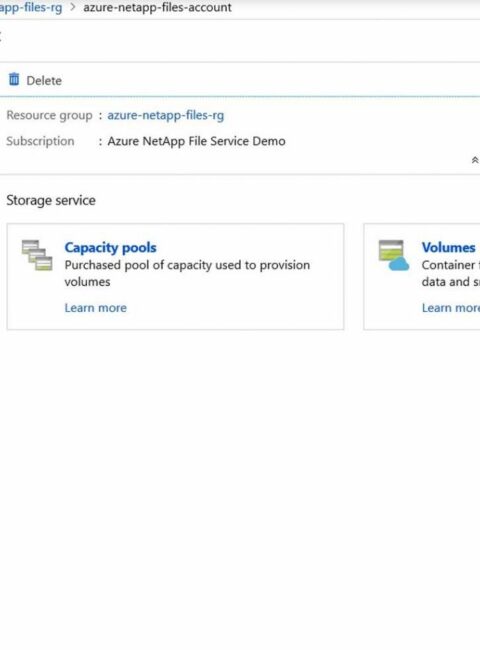The height and width of the screenshot is (650, 480).
Task: Click the breadcrumb chevron separator
Action: (x=73, y=7)
